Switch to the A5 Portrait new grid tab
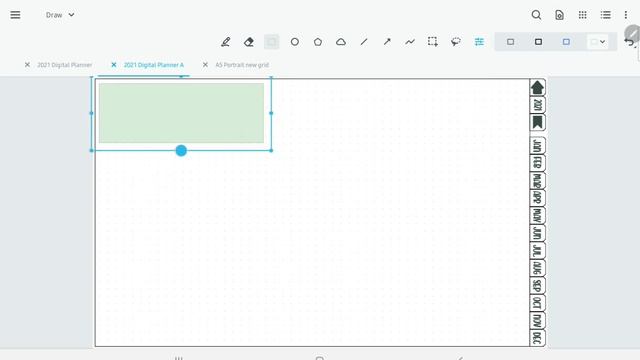The image size is (640, 360). tap(242, 65)
